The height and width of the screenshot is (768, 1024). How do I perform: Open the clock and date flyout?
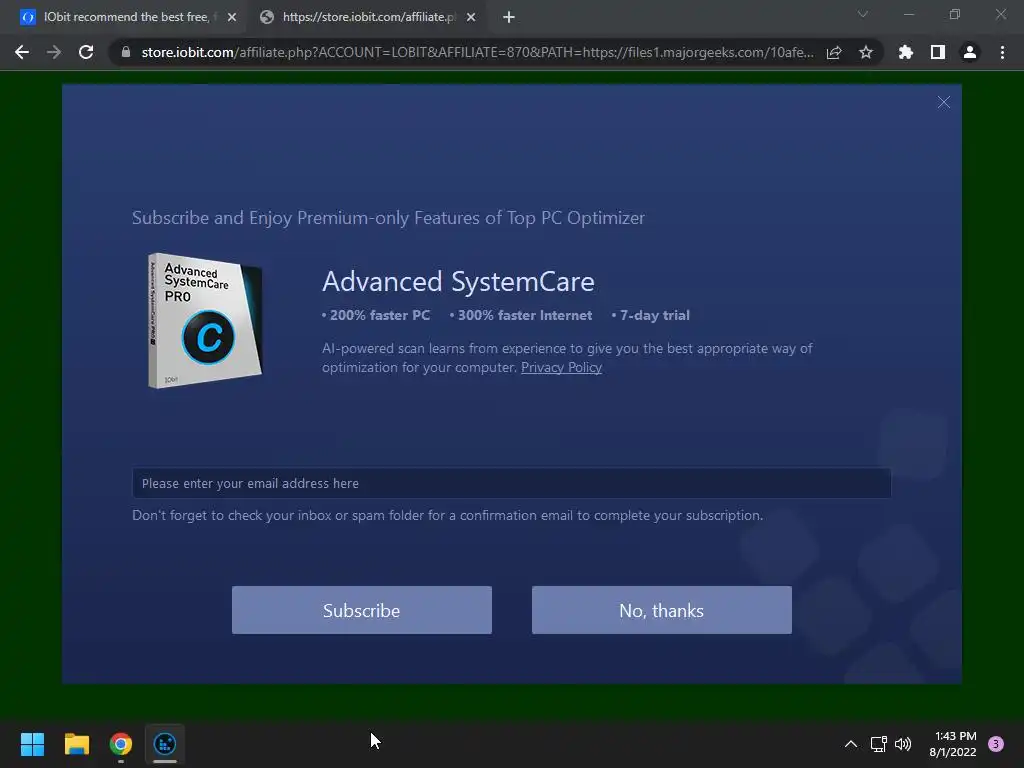tap(953, 744)
